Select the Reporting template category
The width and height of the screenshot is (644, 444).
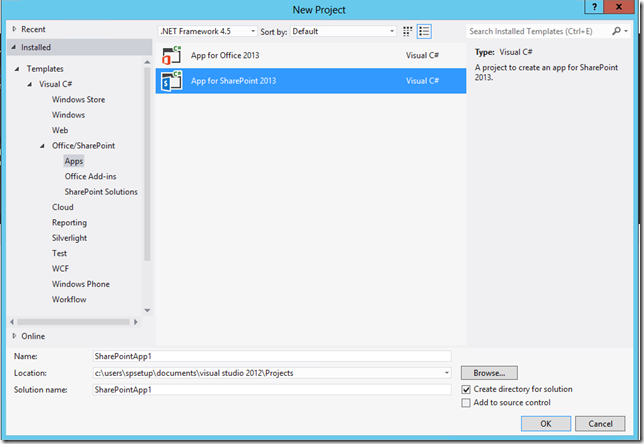pos(69,223)
